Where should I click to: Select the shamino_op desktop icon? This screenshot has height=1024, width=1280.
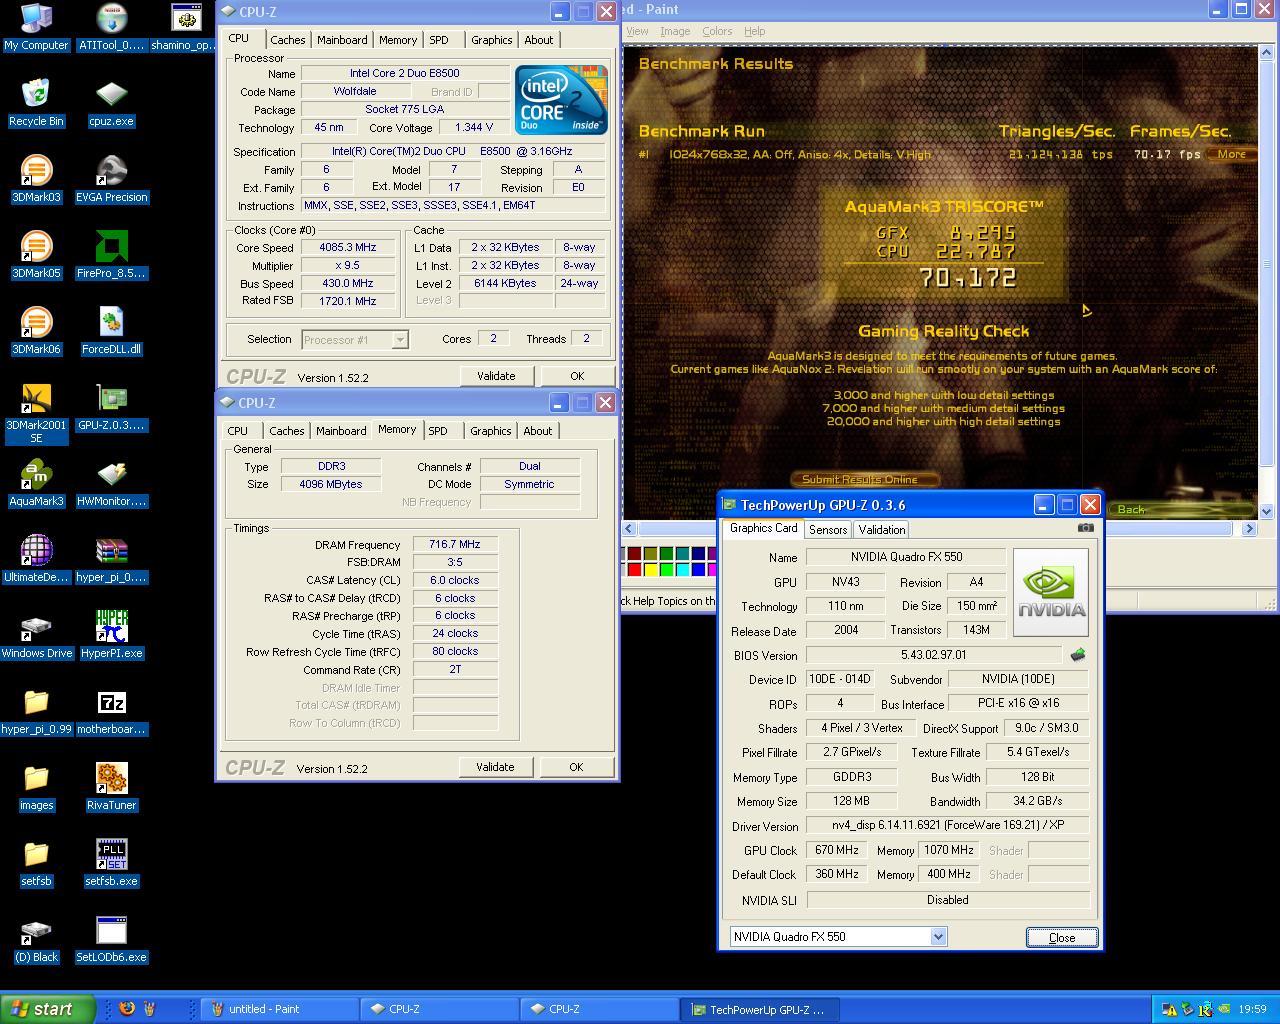[186, 27]
